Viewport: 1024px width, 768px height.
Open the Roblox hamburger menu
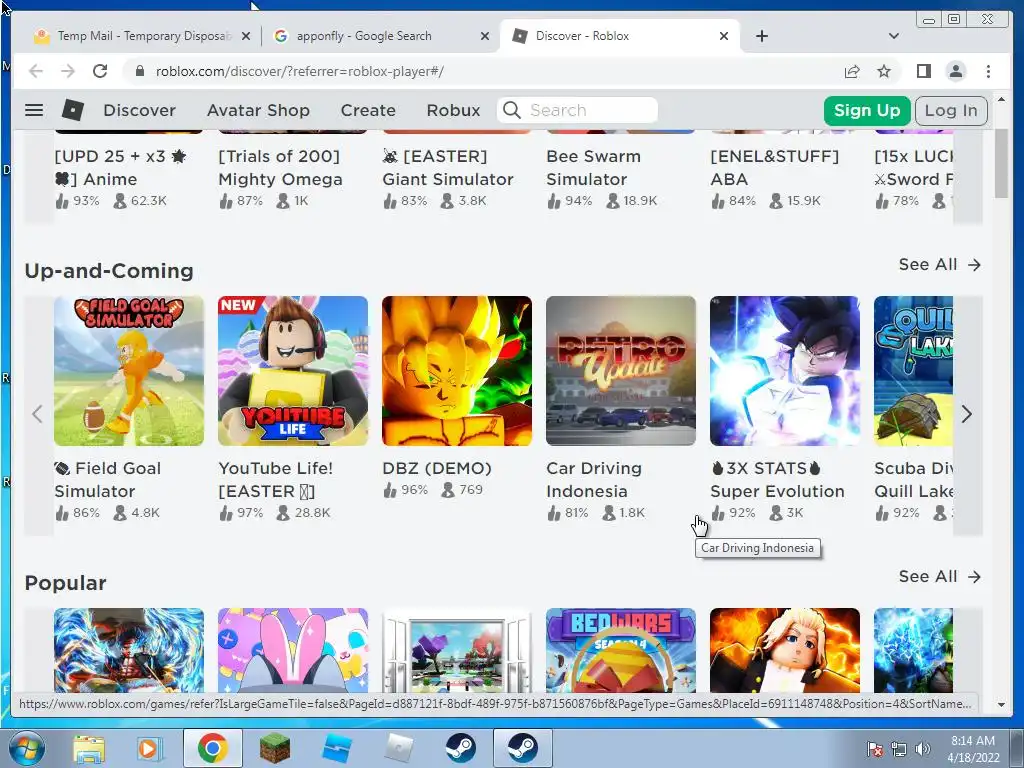pyautogui.click(x=34, y=110)
